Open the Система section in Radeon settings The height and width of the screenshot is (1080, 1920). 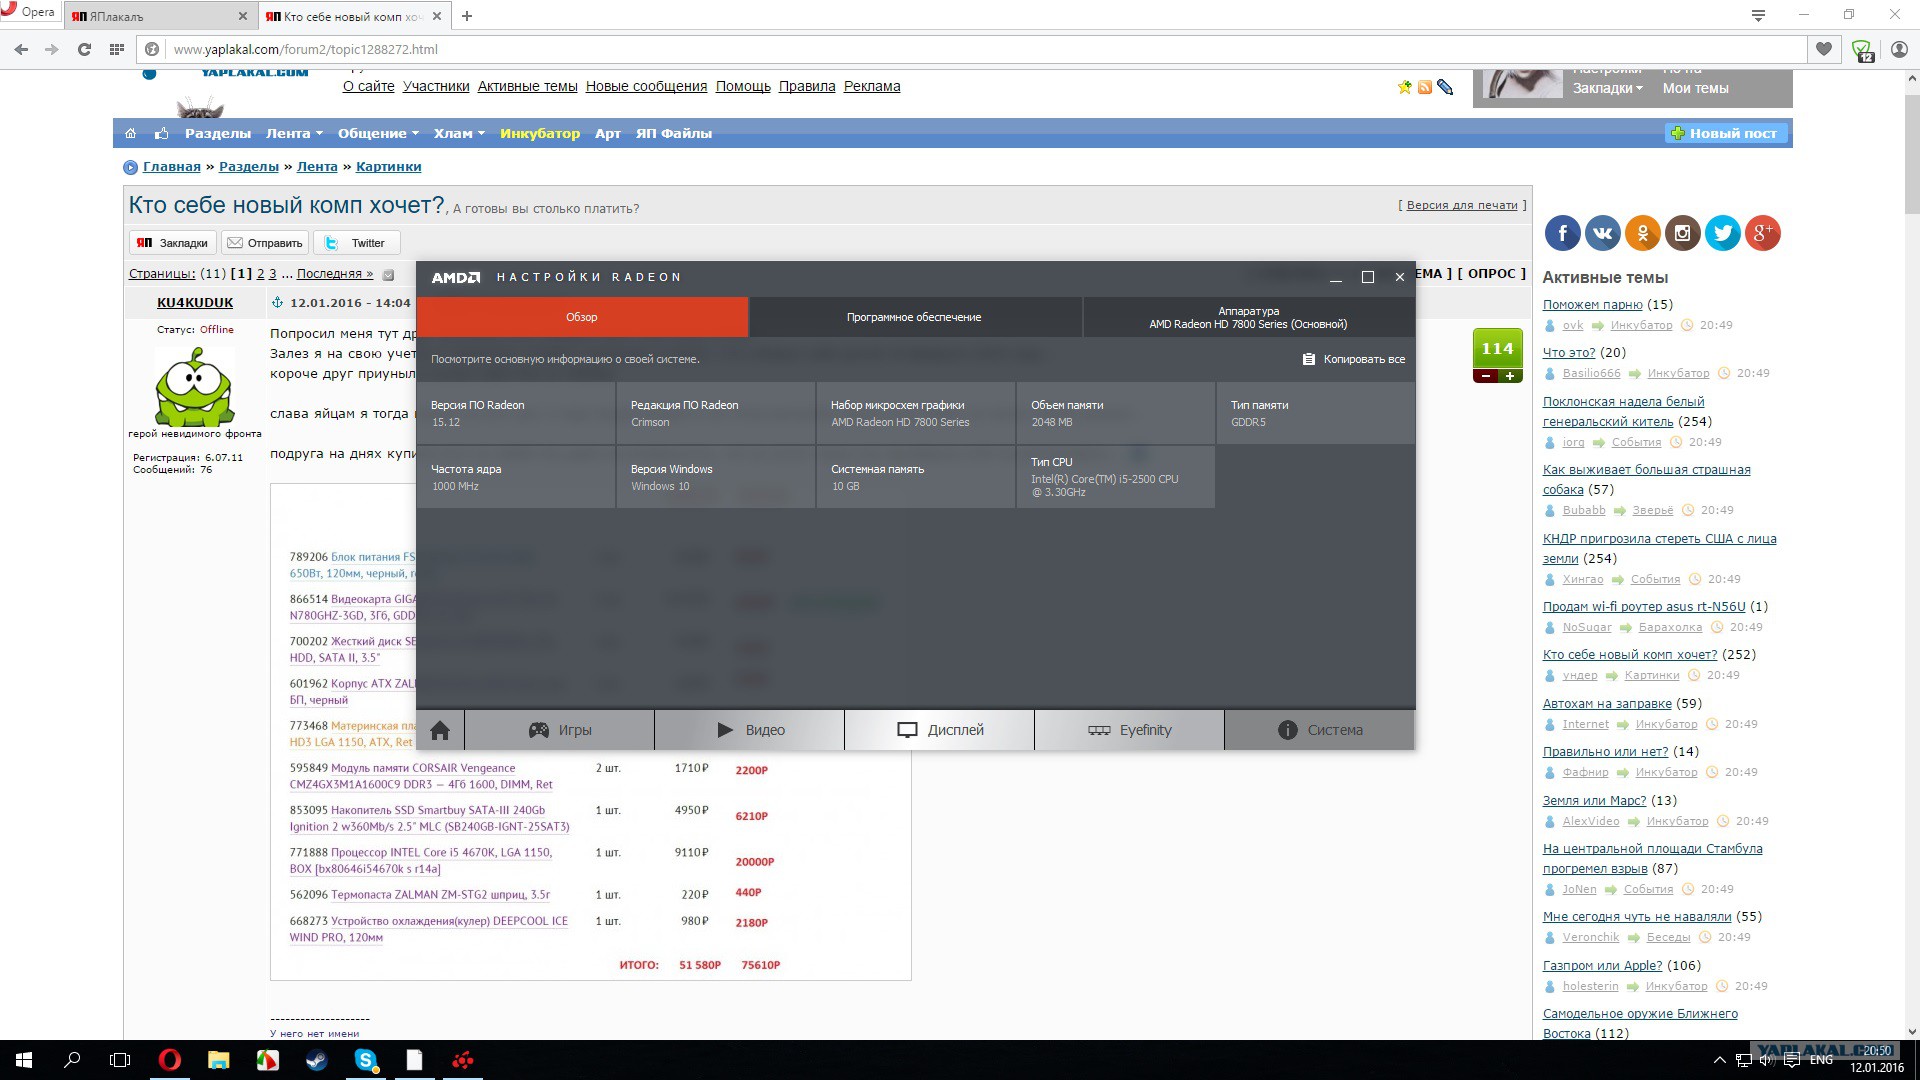click(x=1320, y=730)
